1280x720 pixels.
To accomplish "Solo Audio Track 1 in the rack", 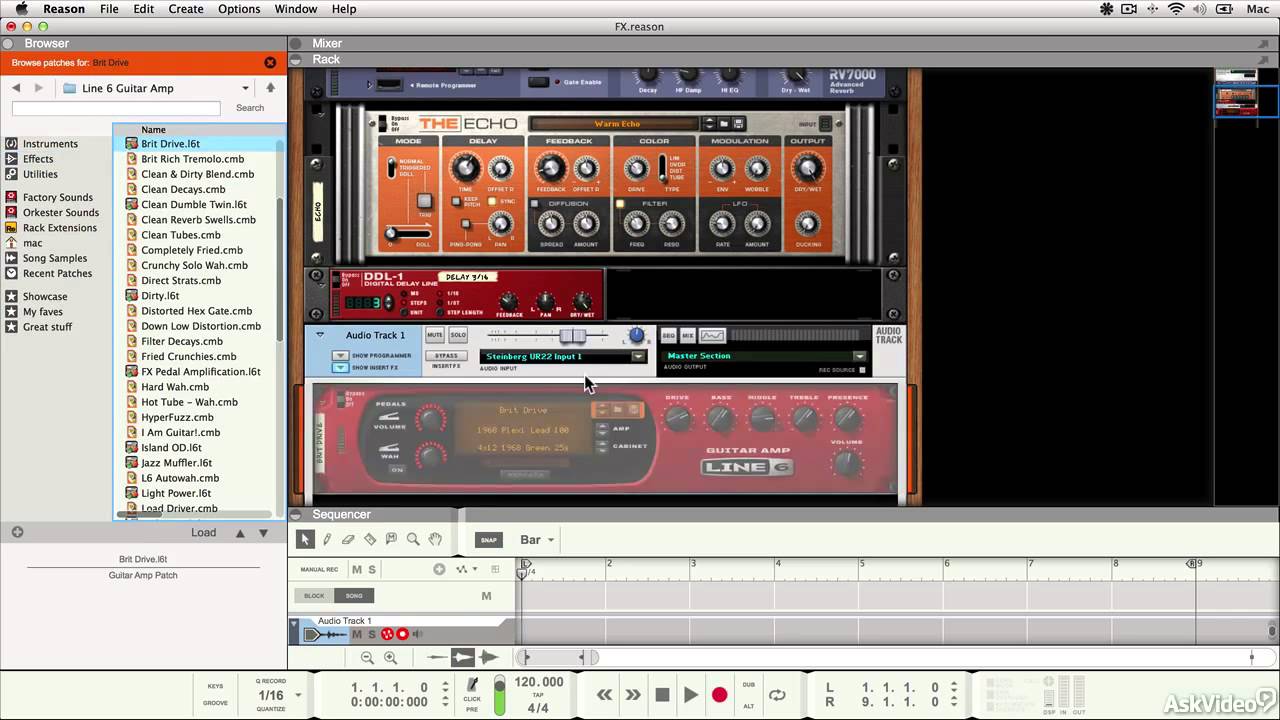I will 458,335.
